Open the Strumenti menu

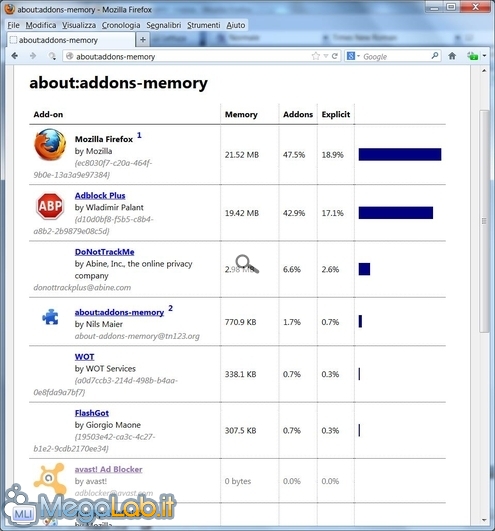coord(203,25)
